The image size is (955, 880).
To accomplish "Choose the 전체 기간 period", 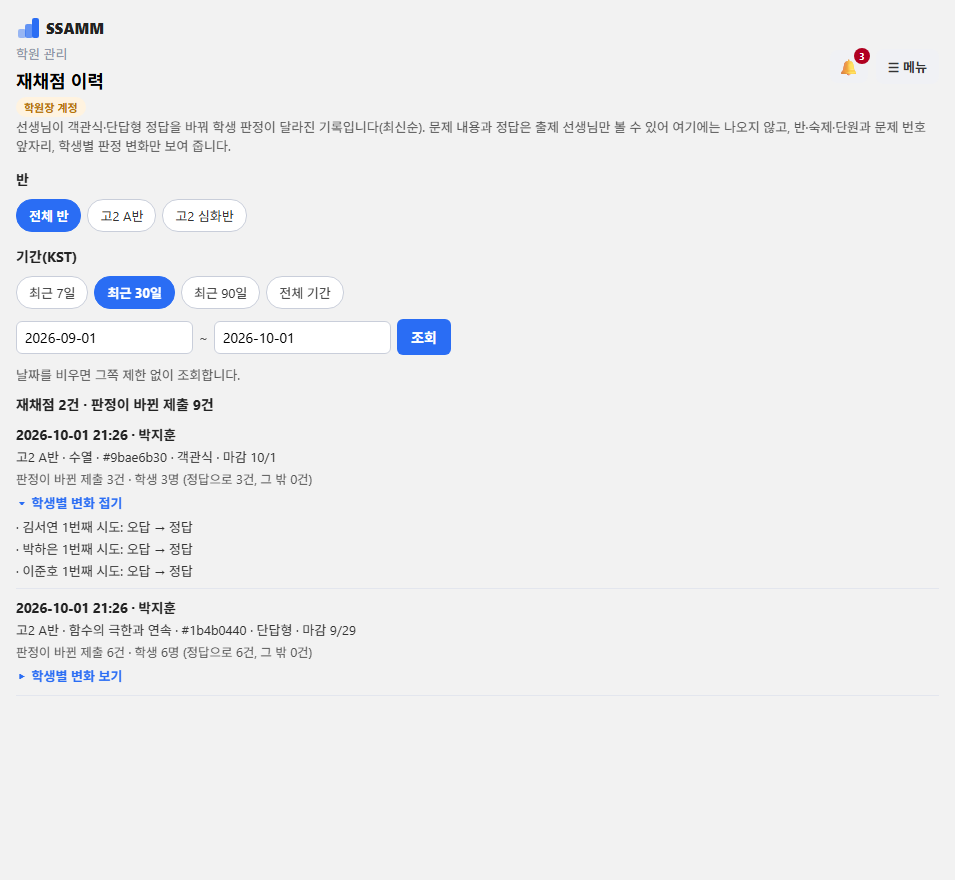I will coord(305,293).
